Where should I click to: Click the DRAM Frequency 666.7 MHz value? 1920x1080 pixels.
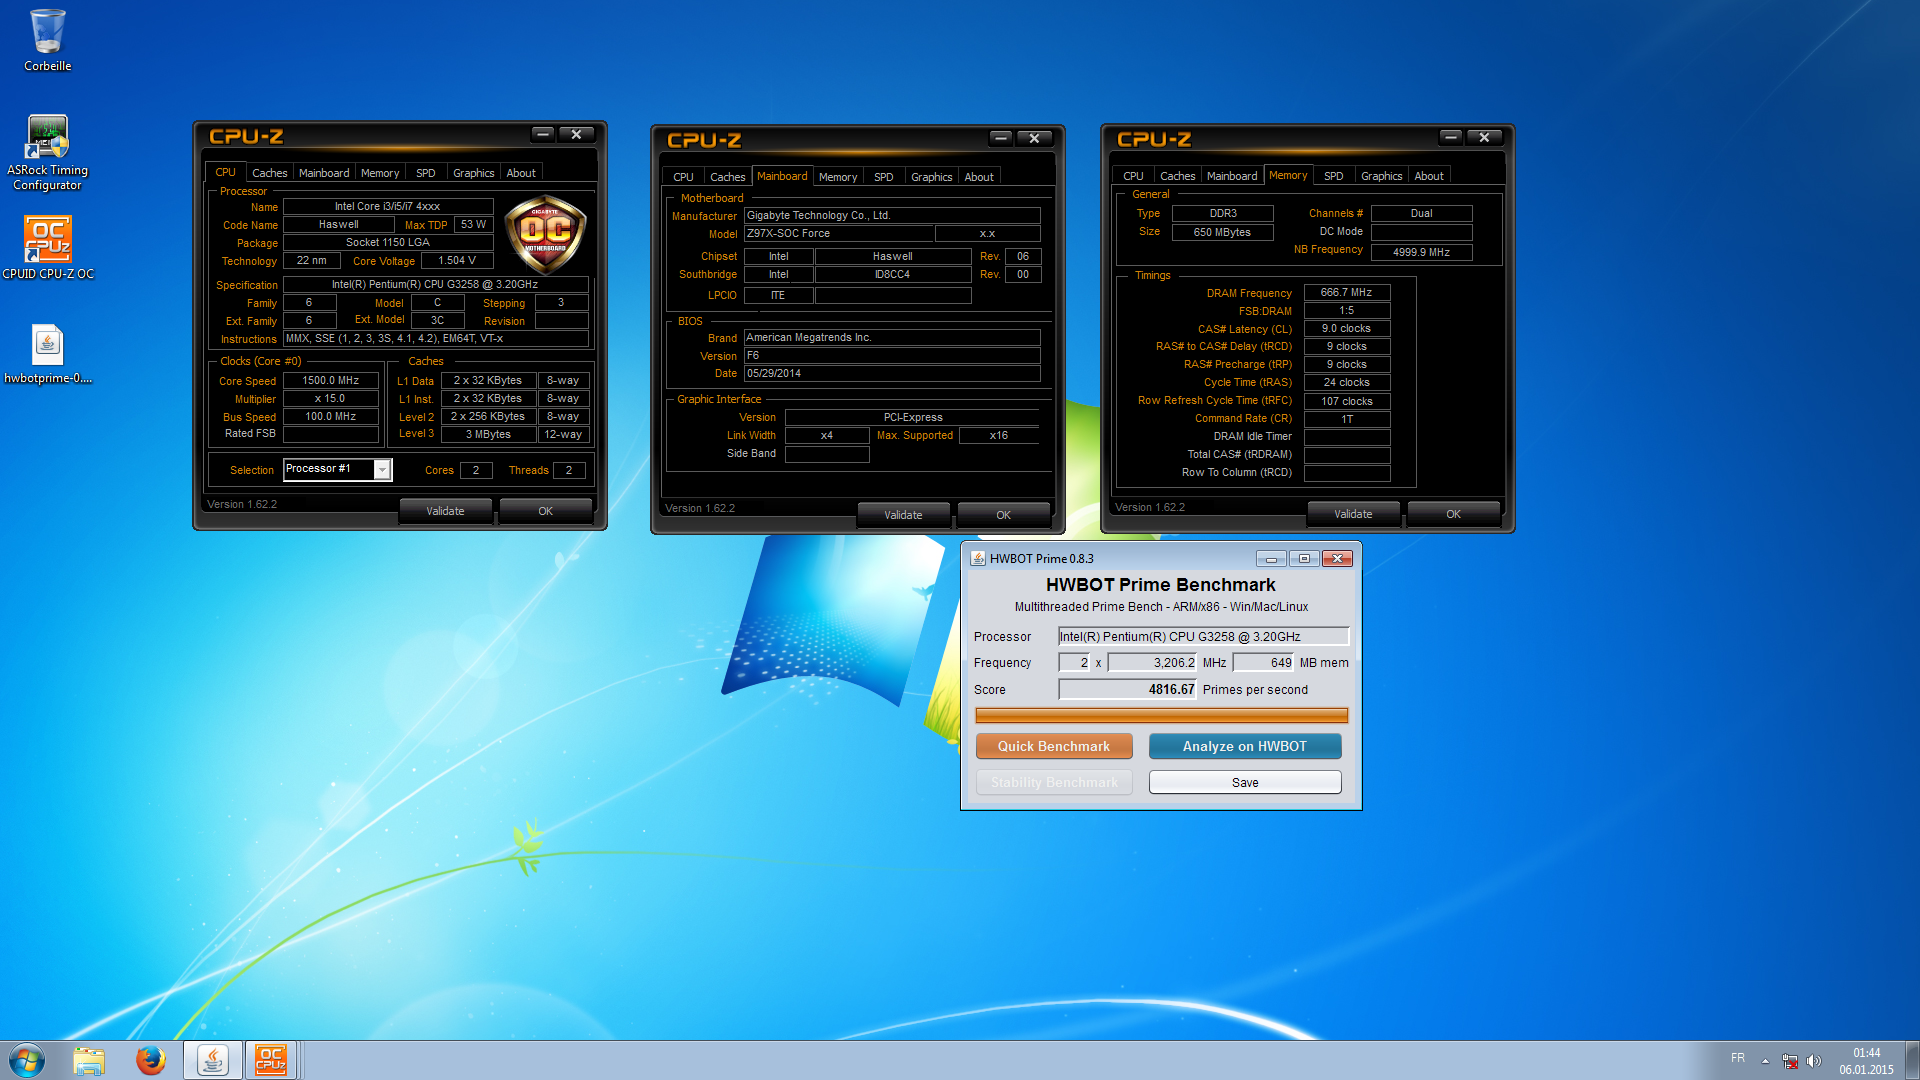1347,292
